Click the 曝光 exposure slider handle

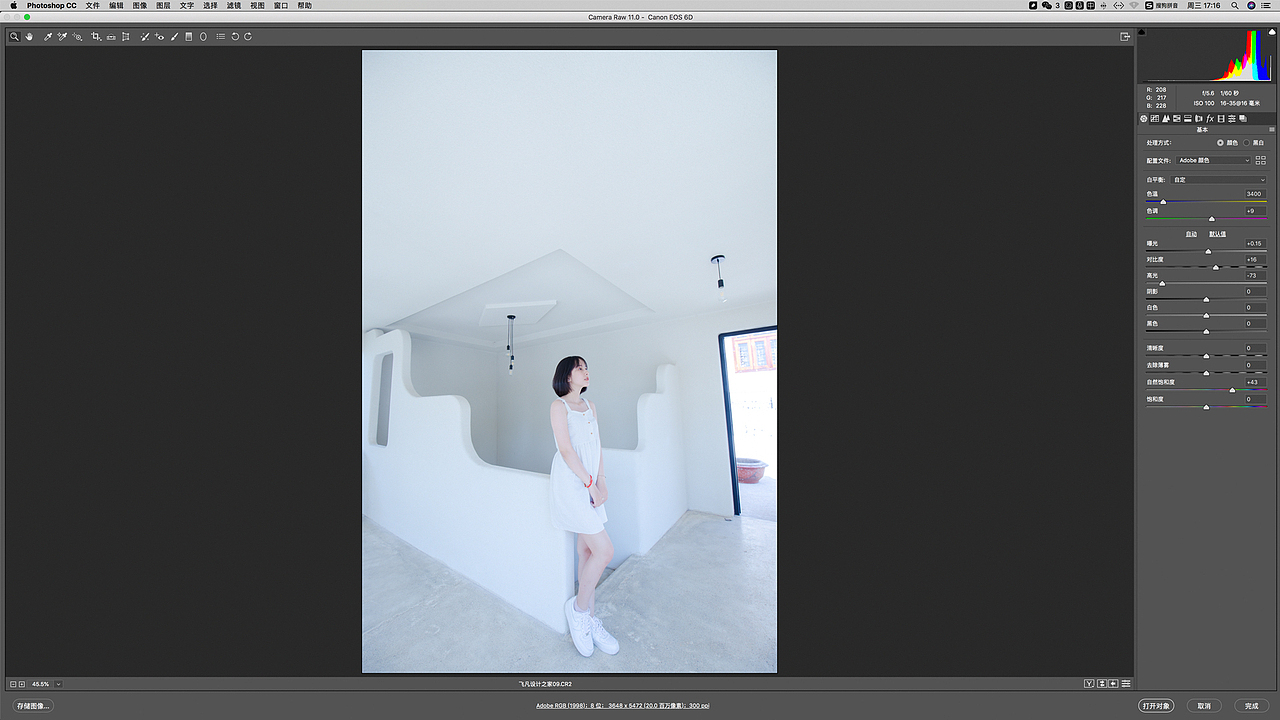(1208, 251)
